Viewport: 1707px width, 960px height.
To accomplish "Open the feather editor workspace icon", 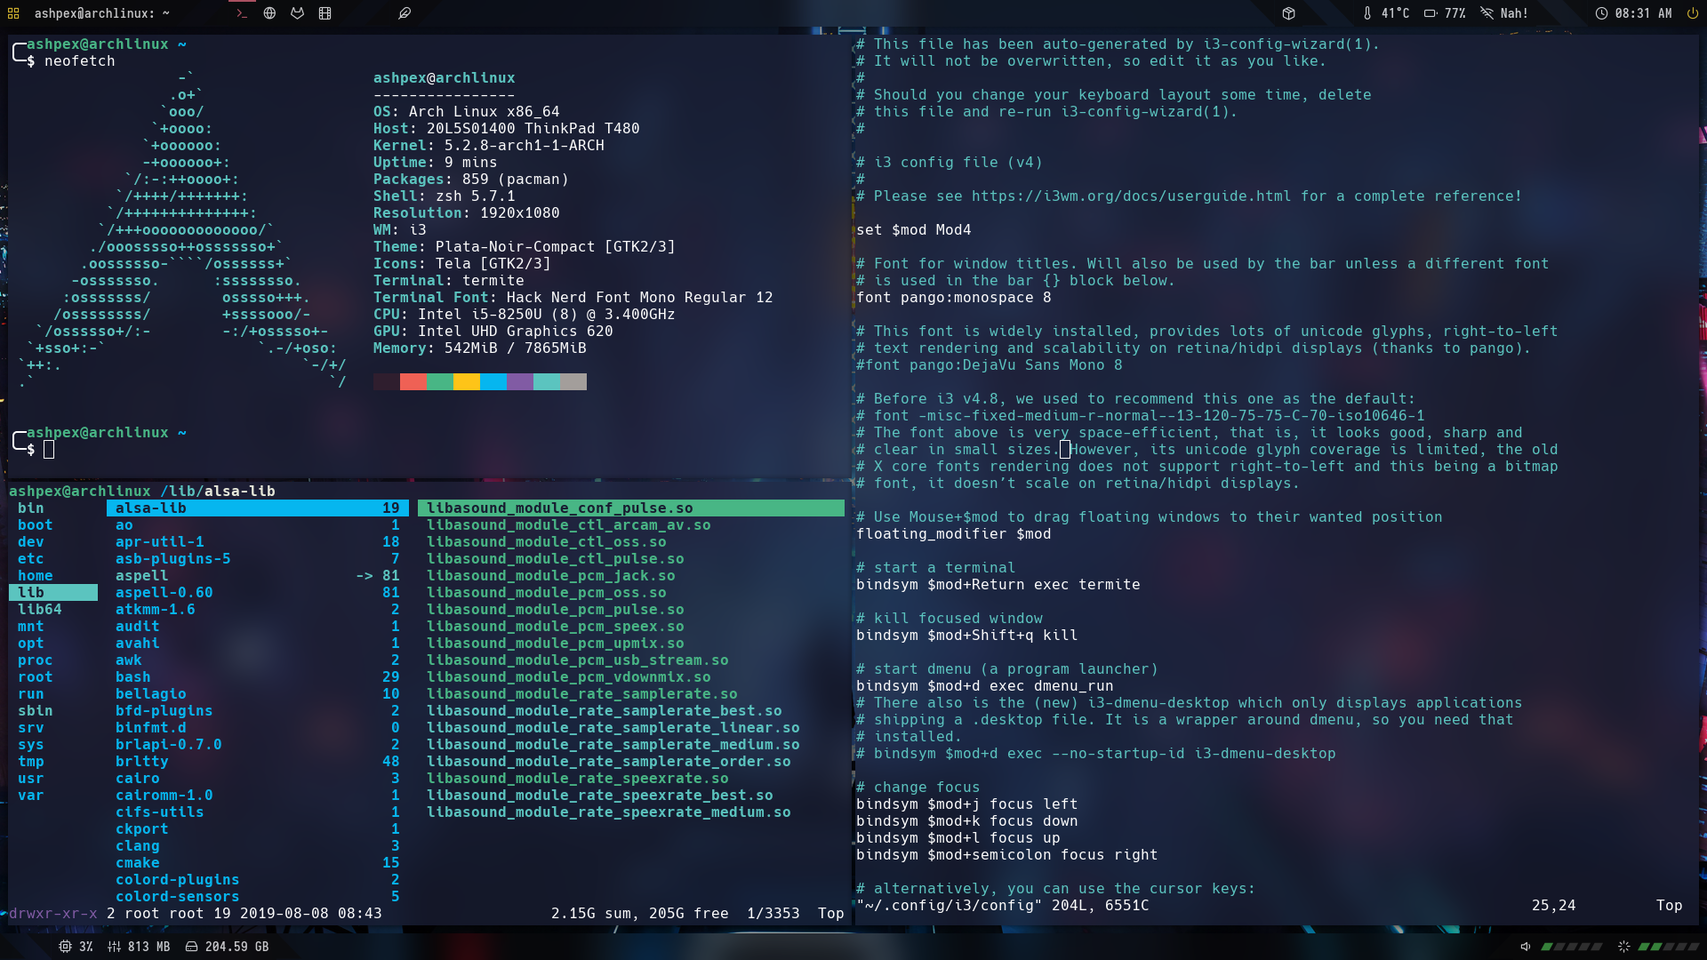I will [404, 13].
